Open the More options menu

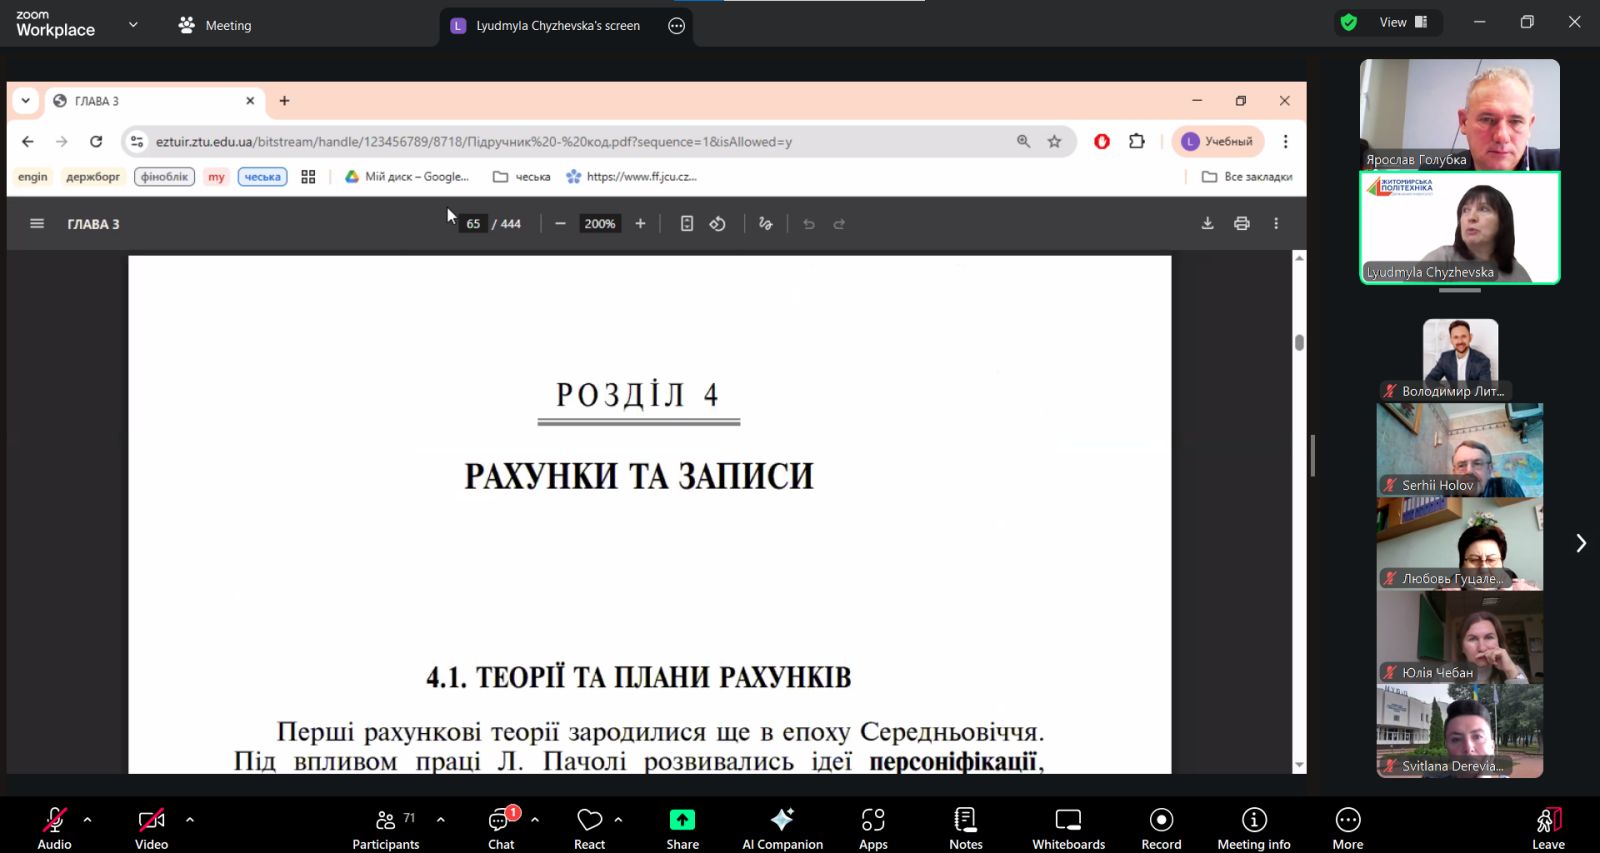(1348, 828)
